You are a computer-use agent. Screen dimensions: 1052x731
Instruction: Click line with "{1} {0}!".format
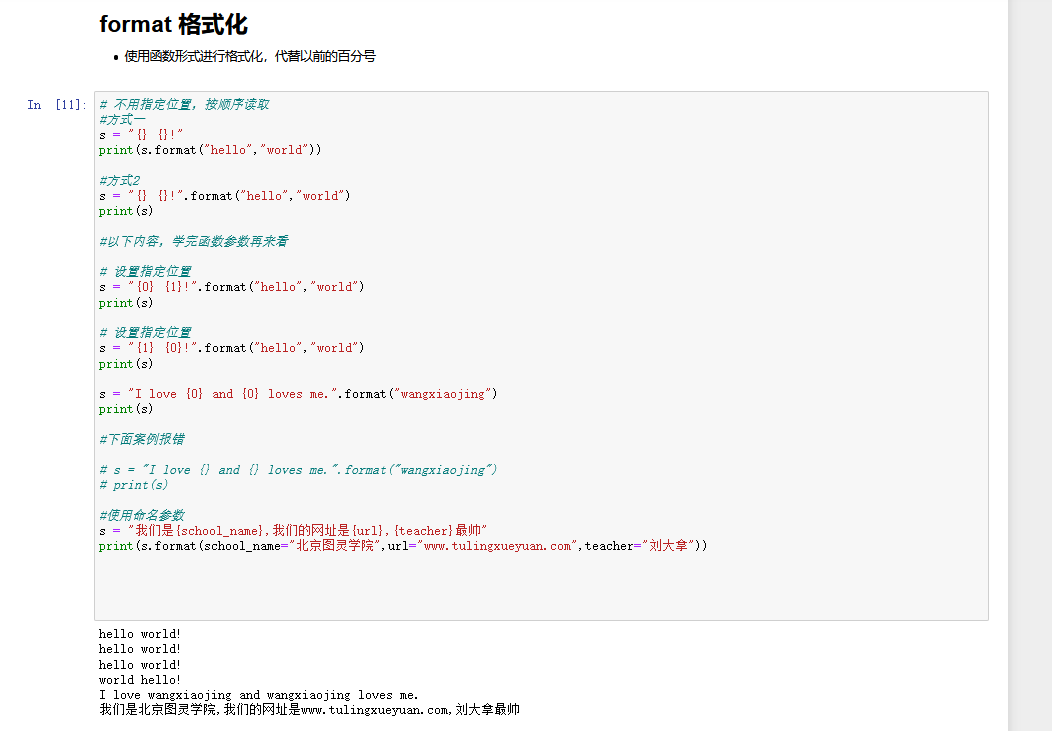231,348
